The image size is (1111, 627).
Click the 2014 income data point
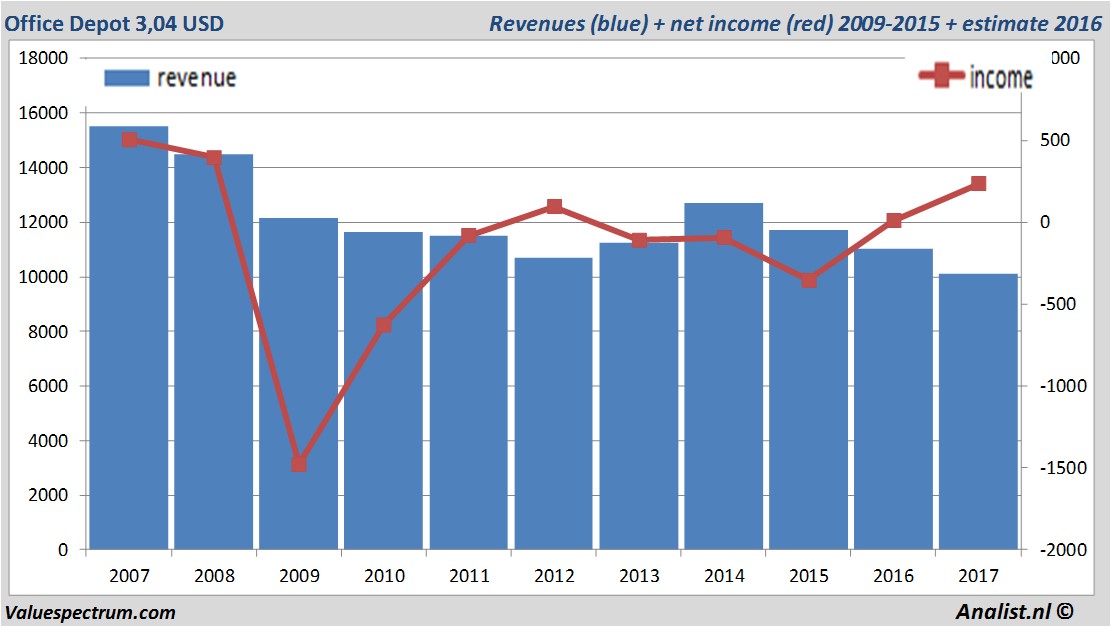pyautogui.click(x=723, y=237)
